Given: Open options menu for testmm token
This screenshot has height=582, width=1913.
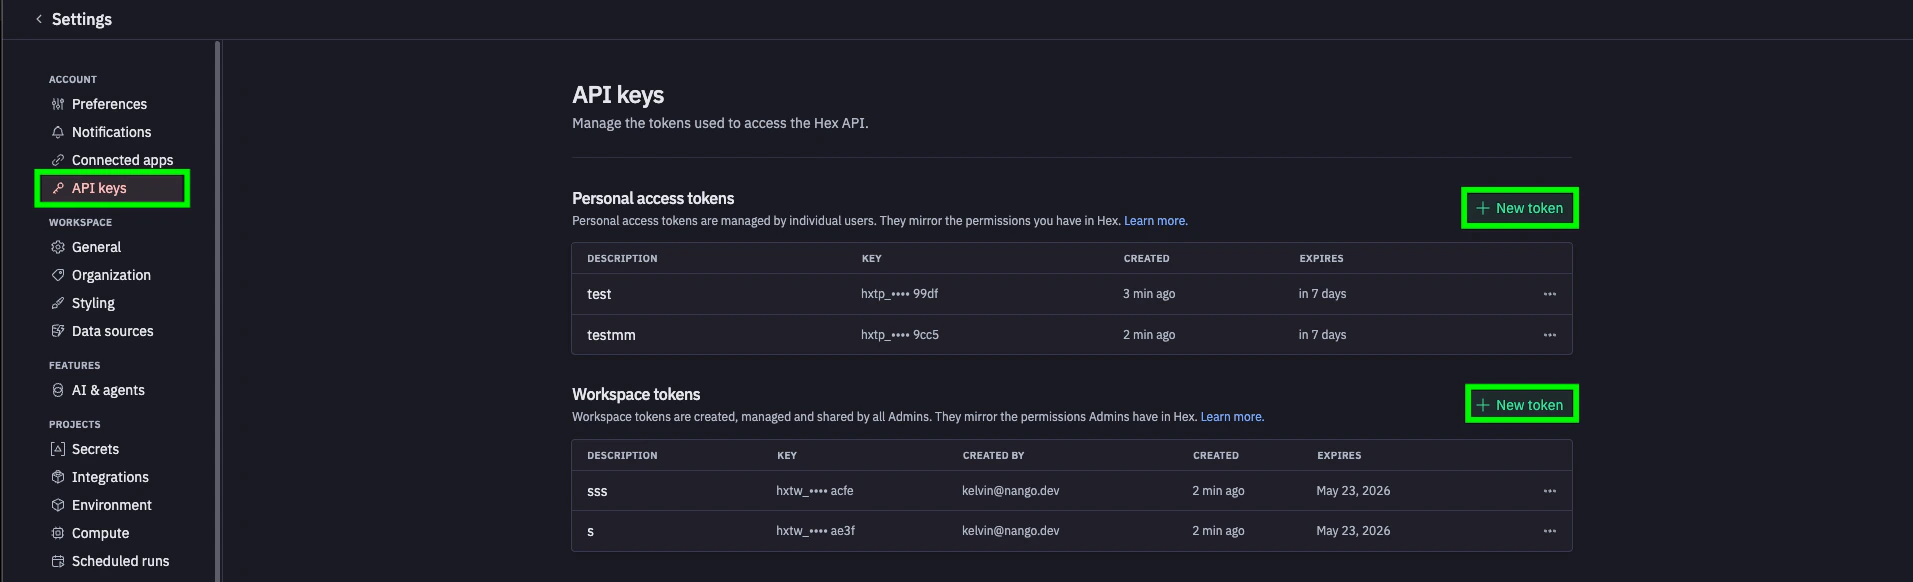Looking at the screenshot, I should tap(1549, 335).
